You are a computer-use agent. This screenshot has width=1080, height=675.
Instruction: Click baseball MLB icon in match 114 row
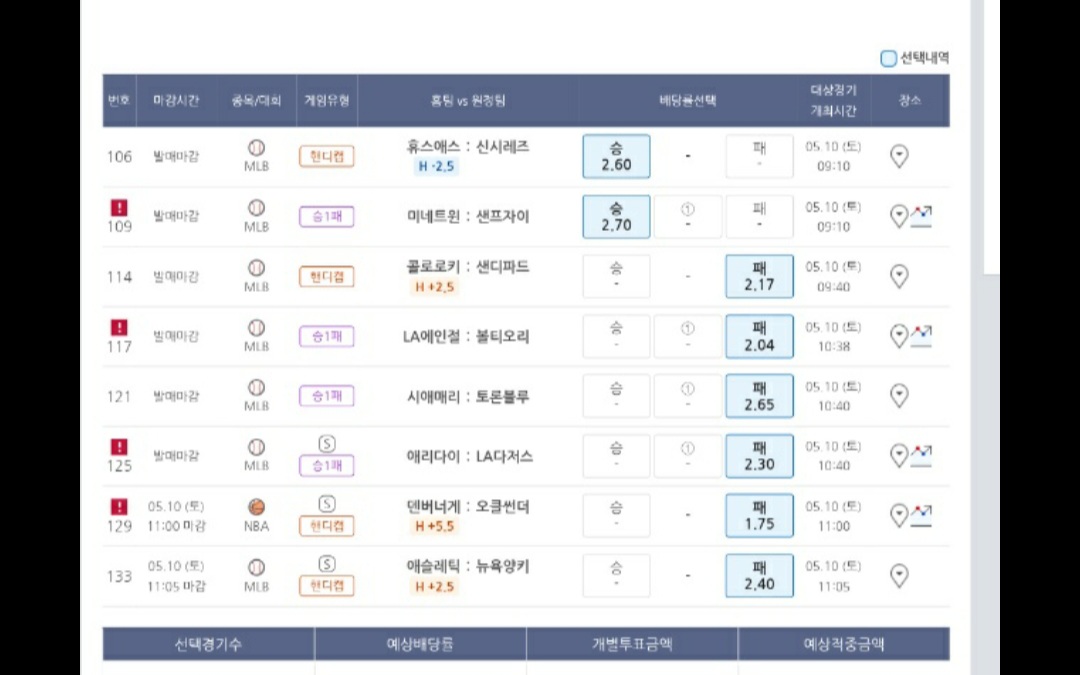(x=257, y=268)
